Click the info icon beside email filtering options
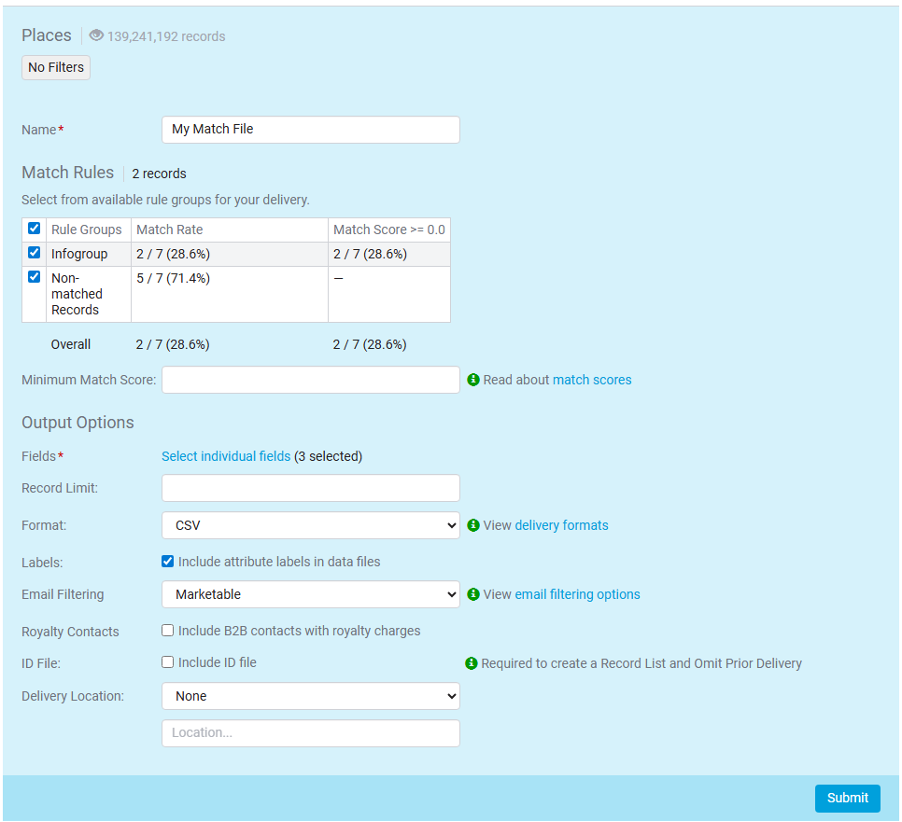The height and width of the screenshot is (822, 902). [473, 594]
